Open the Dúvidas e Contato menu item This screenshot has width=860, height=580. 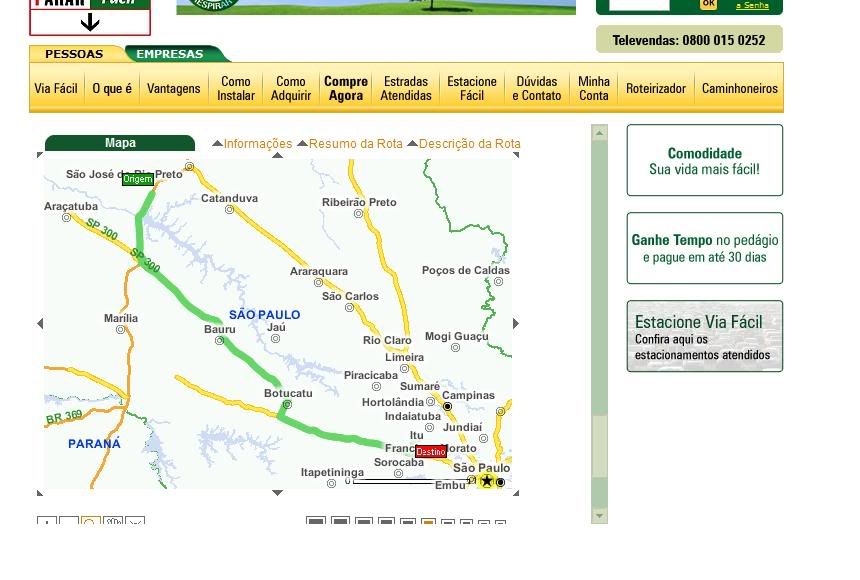coord(537,88)
